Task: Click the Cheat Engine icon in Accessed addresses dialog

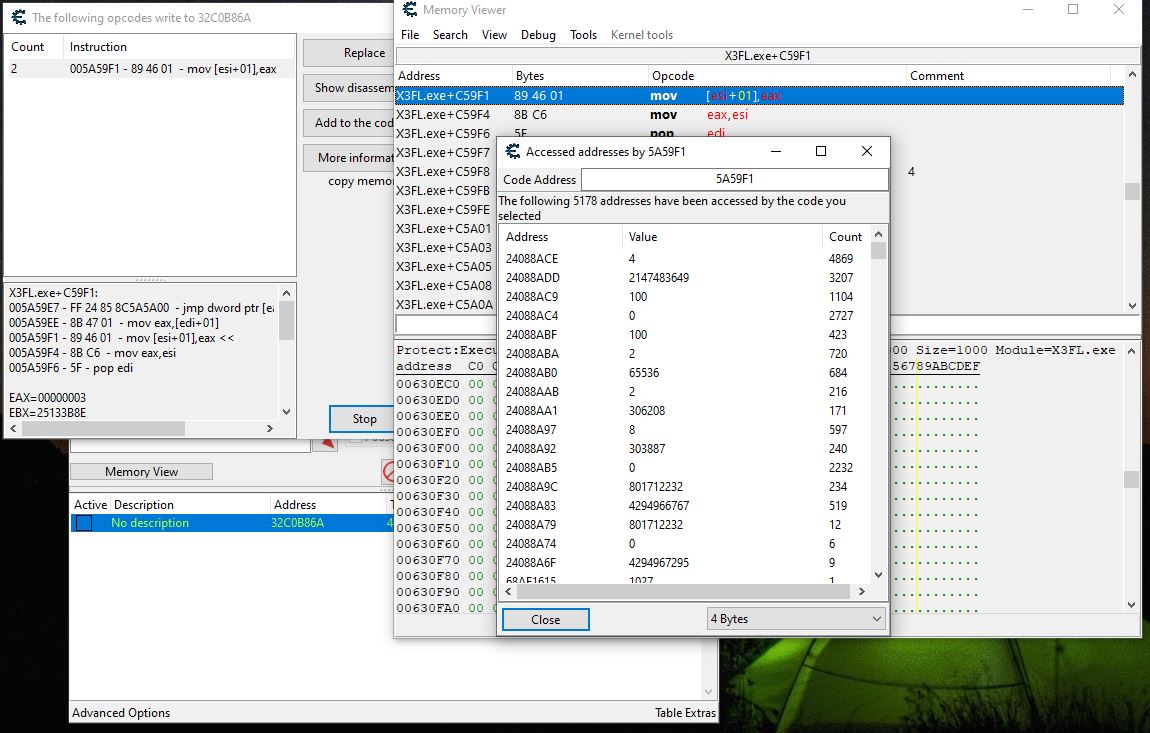Action: tap(512, 152)
